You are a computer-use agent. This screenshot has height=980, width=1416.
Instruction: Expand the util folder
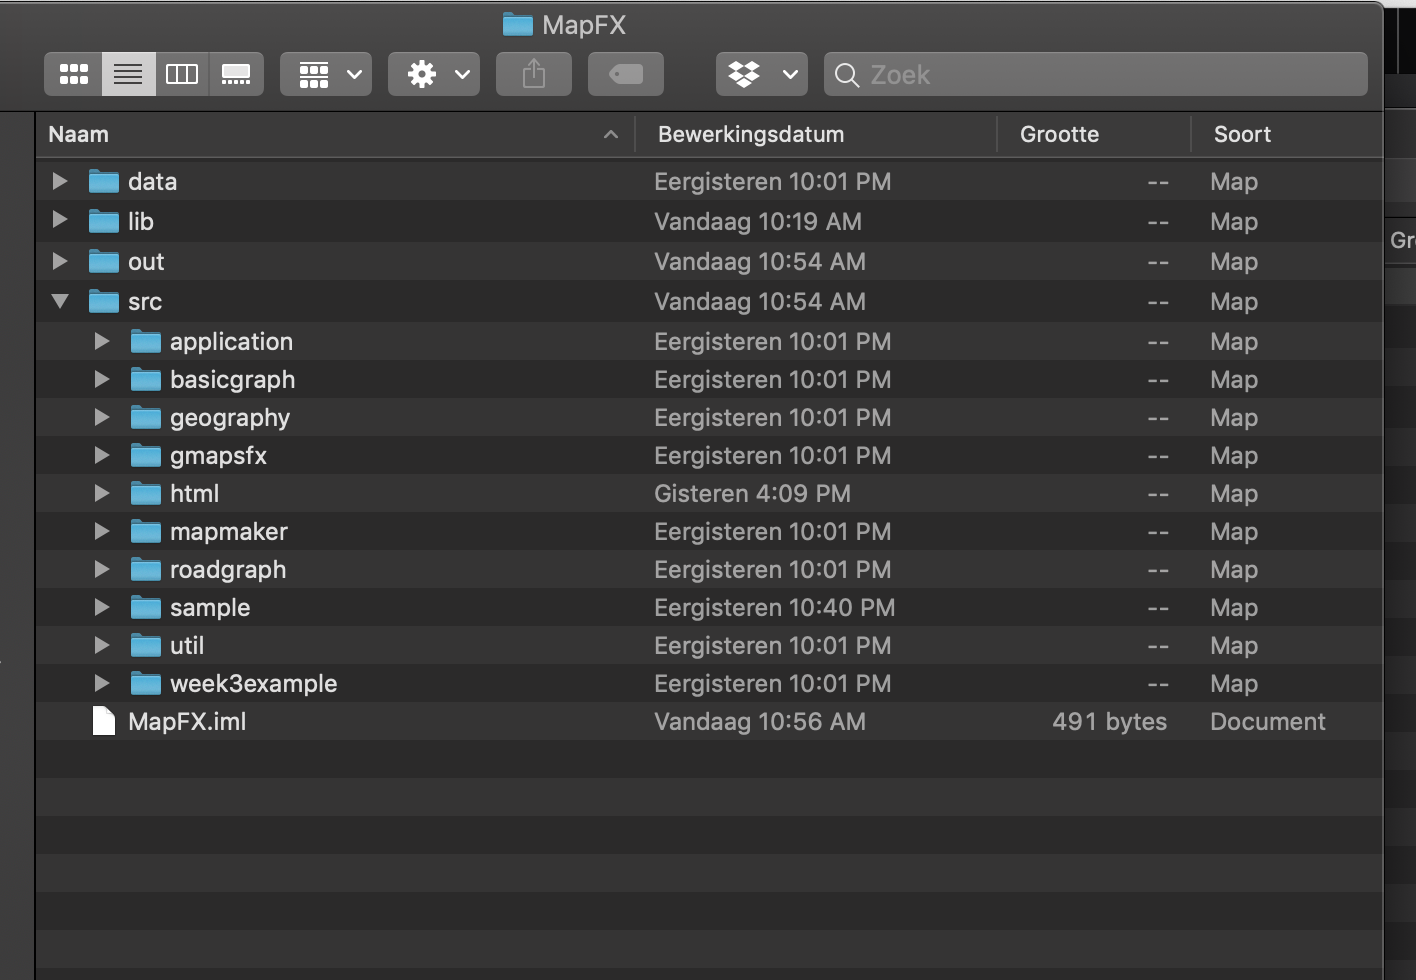(102, 645)
